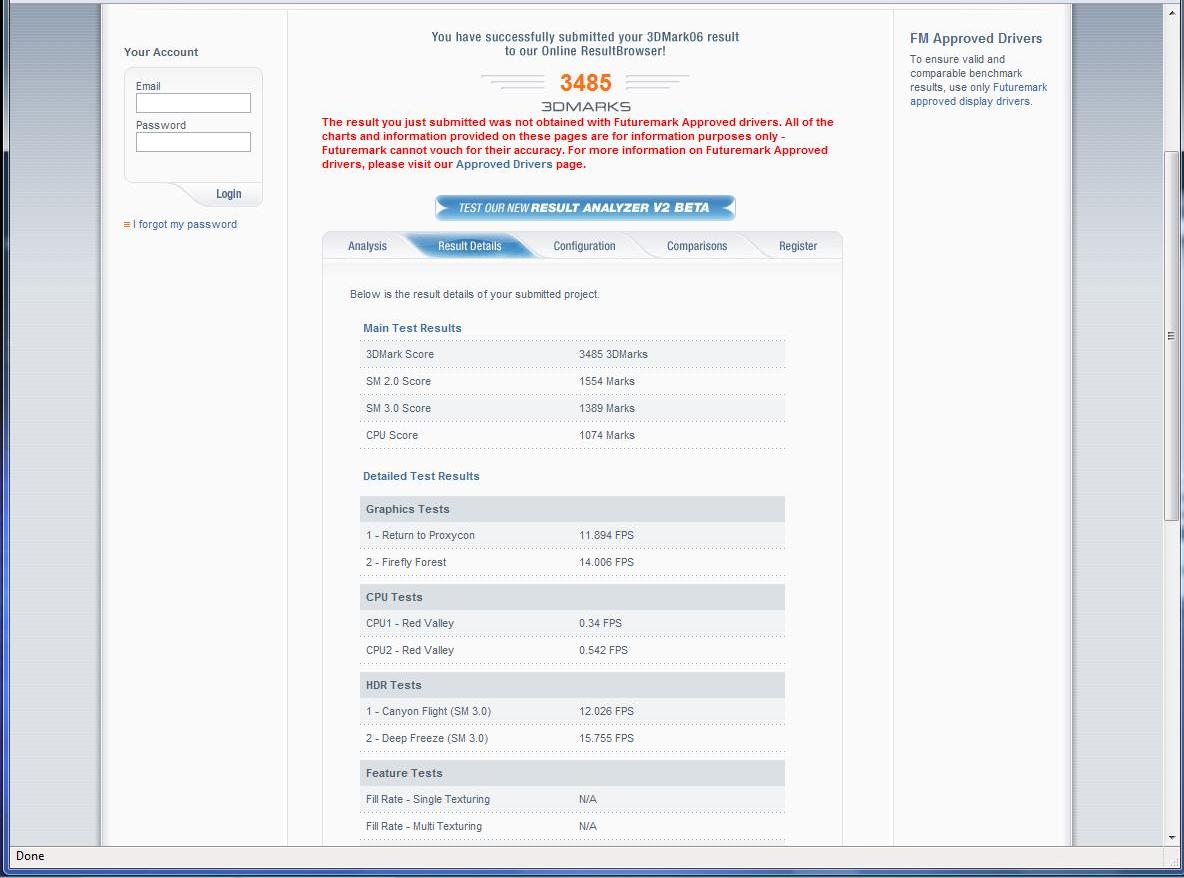Viewport: 1184px width, 878px height.
Task: Select the Result Details tab
Action: point(470,246)
